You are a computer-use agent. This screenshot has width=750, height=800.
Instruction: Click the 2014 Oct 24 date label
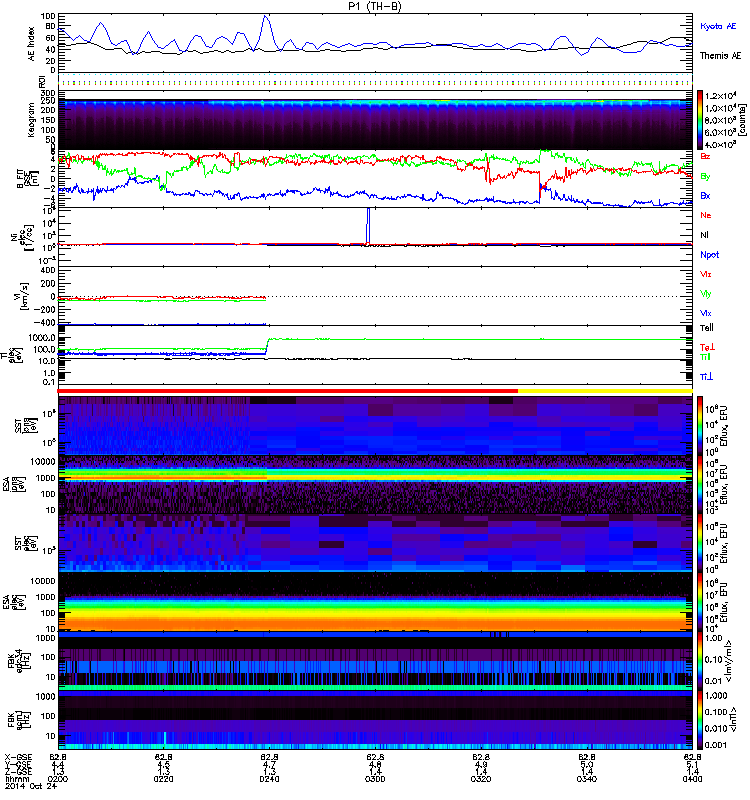[31, 786]
